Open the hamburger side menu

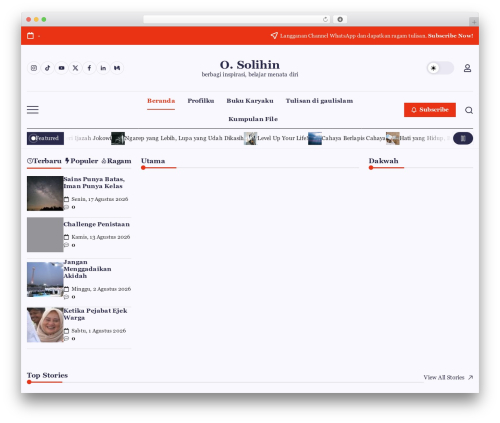33,110
